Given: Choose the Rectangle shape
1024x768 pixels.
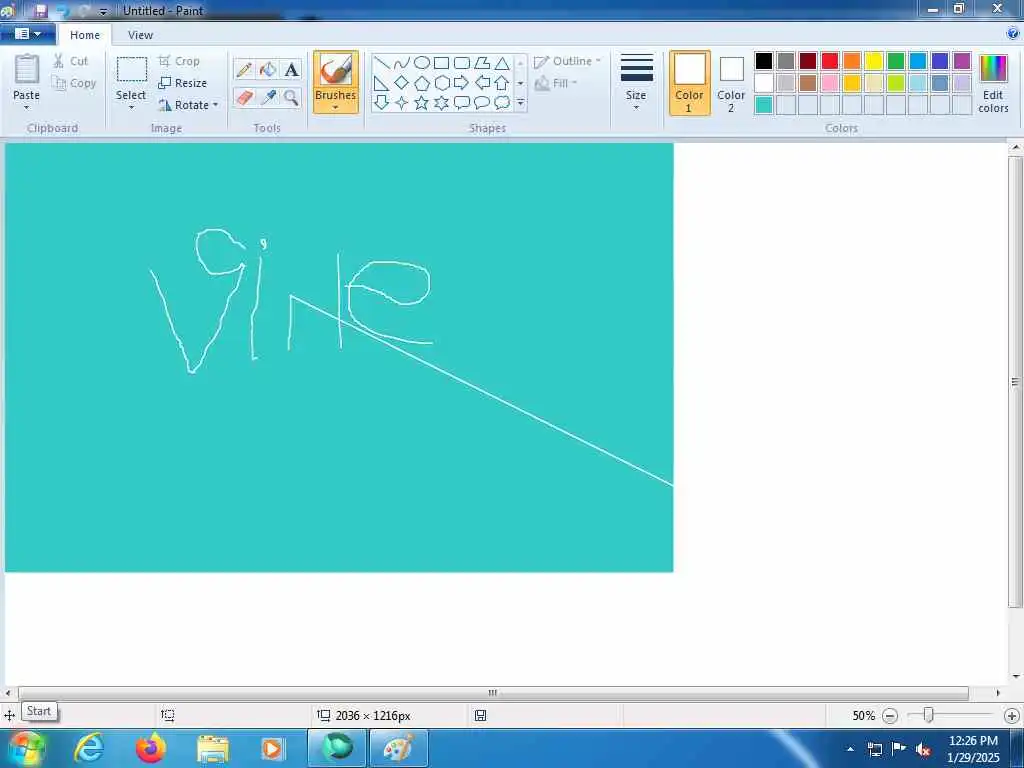Looking at the screenshot, I should point(442,63).
